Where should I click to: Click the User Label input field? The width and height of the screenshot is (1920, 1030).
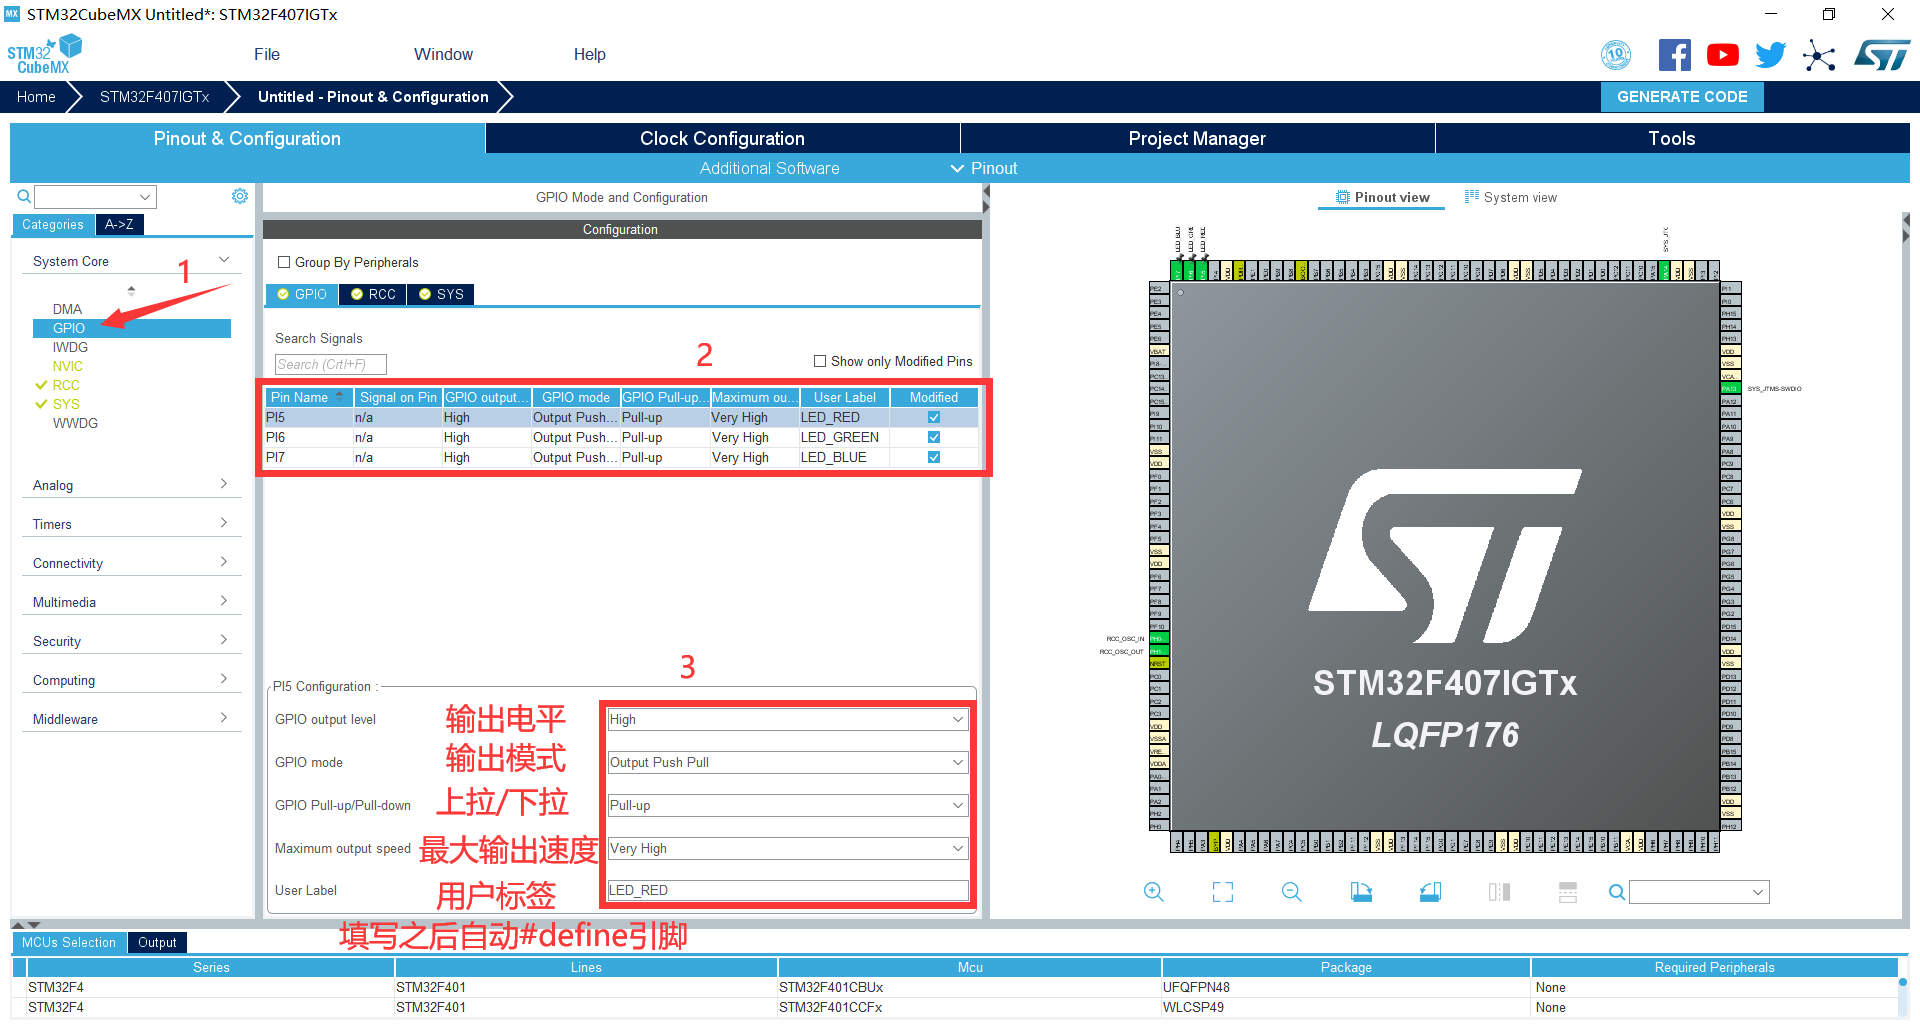pyautogui.click(x=787, y=890)
